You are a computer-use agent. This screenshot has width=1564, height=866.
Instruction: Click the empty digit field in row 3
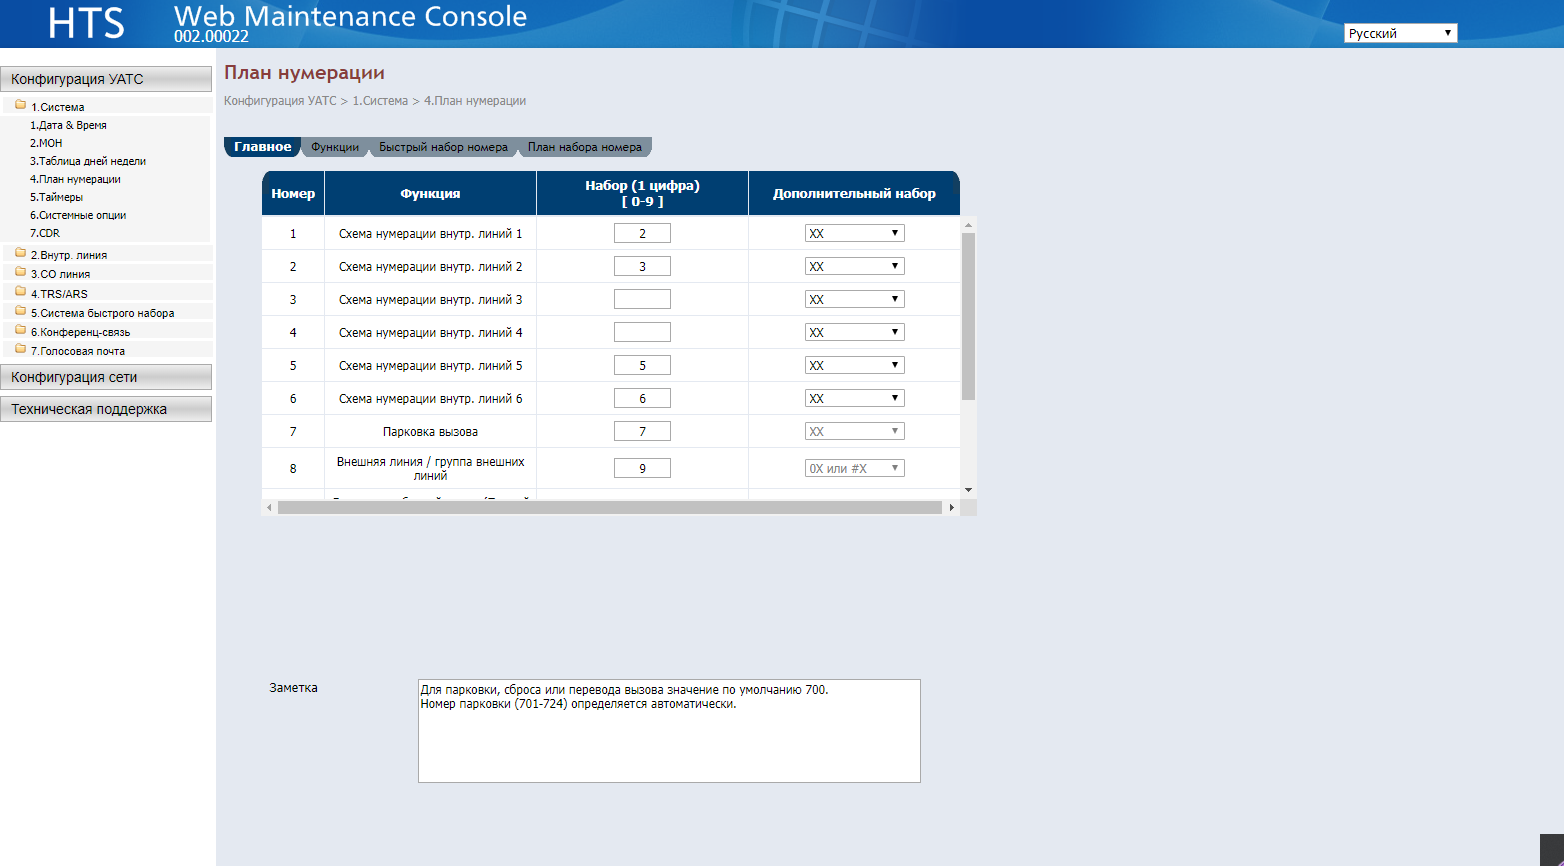(642, 299)
